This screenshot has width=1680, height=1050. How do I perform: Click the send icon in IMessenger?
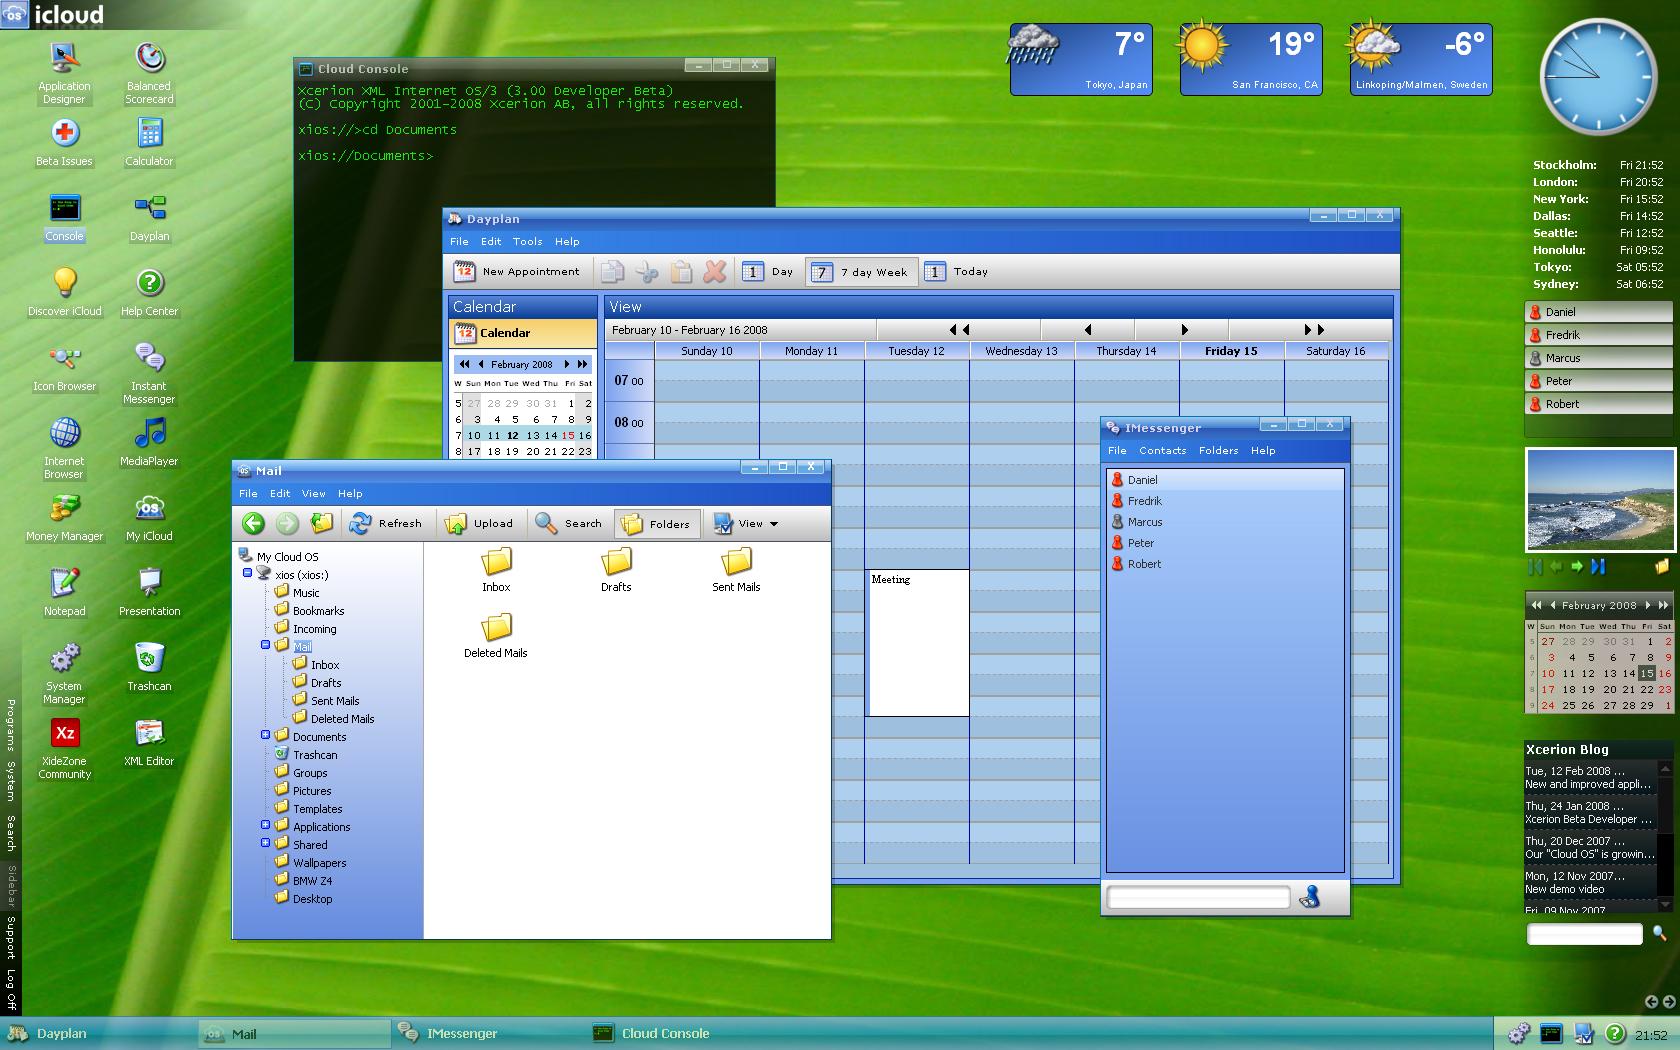[x=1309, y=897]
